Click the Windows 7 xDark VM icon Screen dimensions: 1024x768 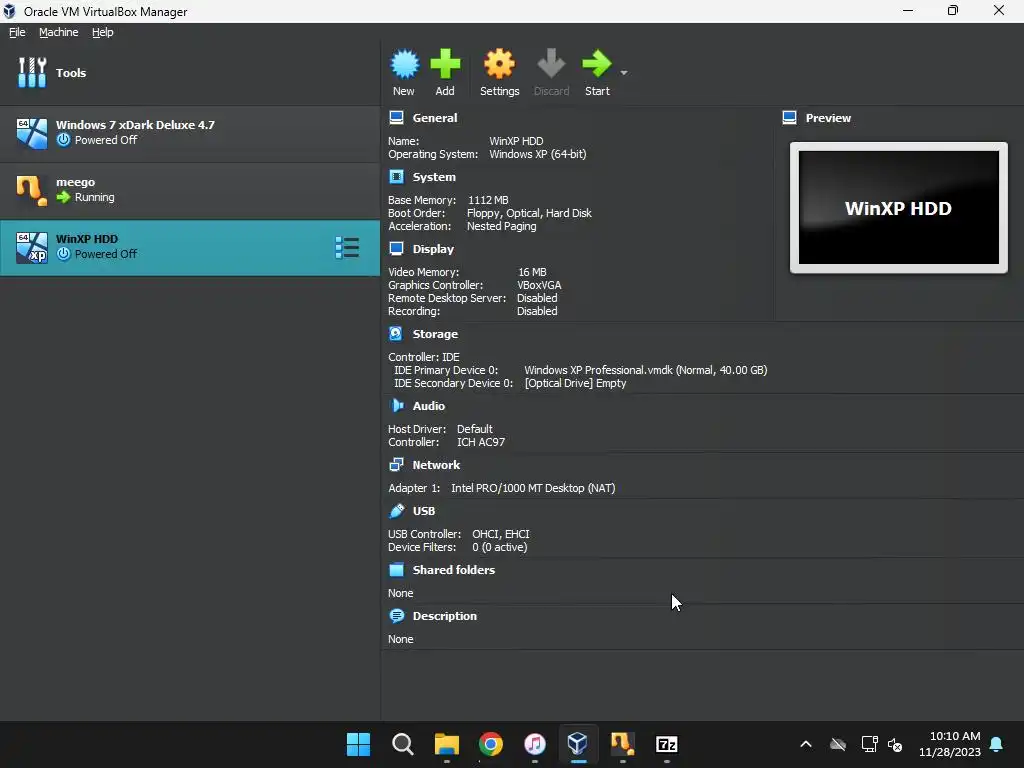click(32, 133)
